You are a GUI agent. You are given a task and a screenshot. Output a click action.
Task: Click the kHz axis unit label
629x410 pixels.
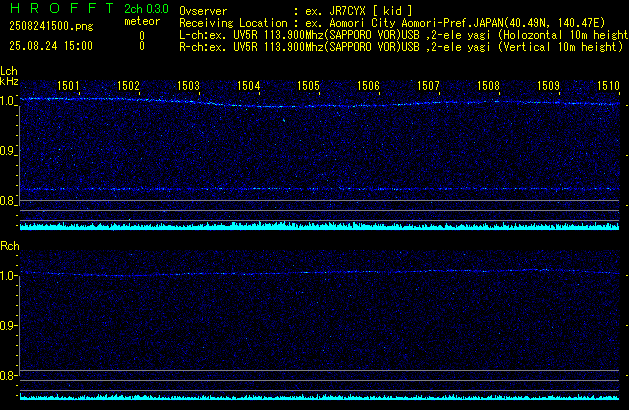tap(9, 81)
